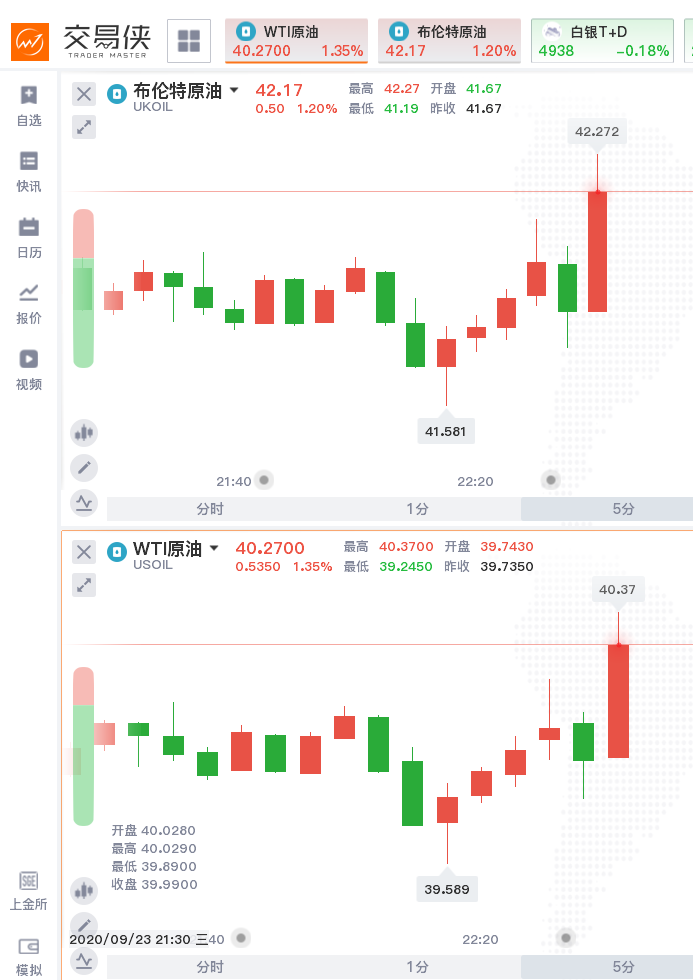
Task: Select drawing pencil tool in Brent chart
Action: [x=84, y=467]
